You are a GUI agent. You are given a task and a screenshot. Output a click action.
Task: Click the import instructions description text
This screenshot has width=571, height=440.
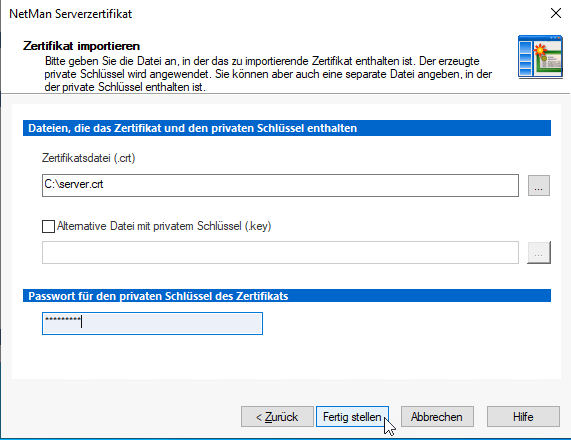click(x=268, y=74)
